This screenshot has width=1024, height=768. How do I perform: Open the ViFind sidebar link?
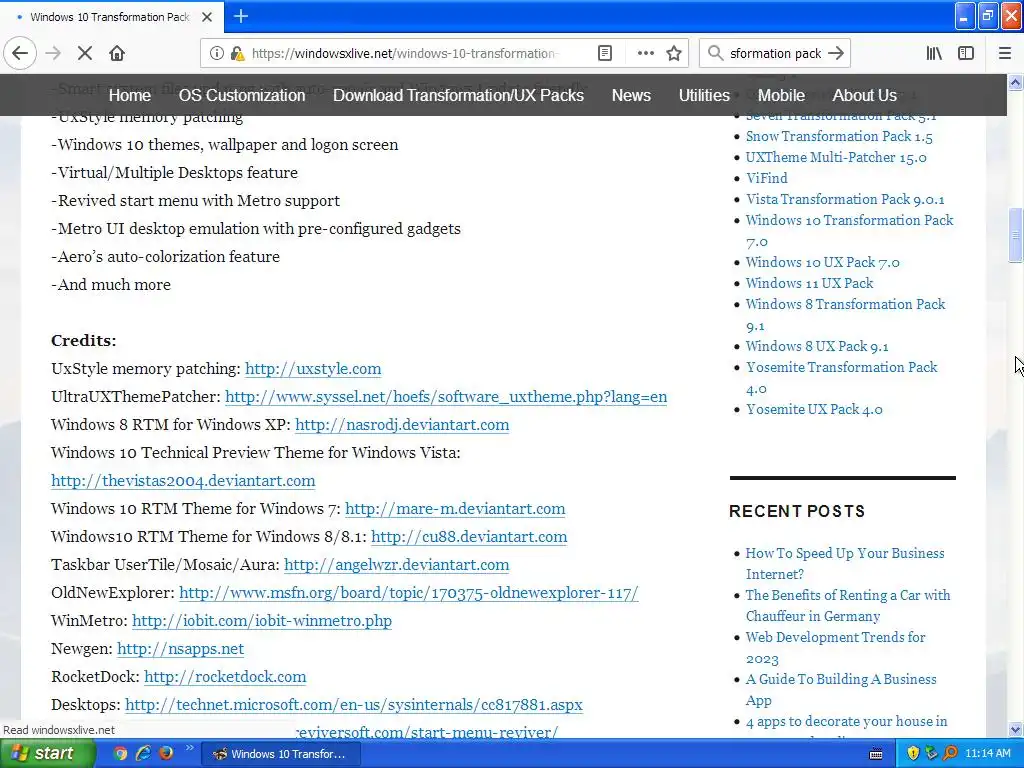pos(766,178)
